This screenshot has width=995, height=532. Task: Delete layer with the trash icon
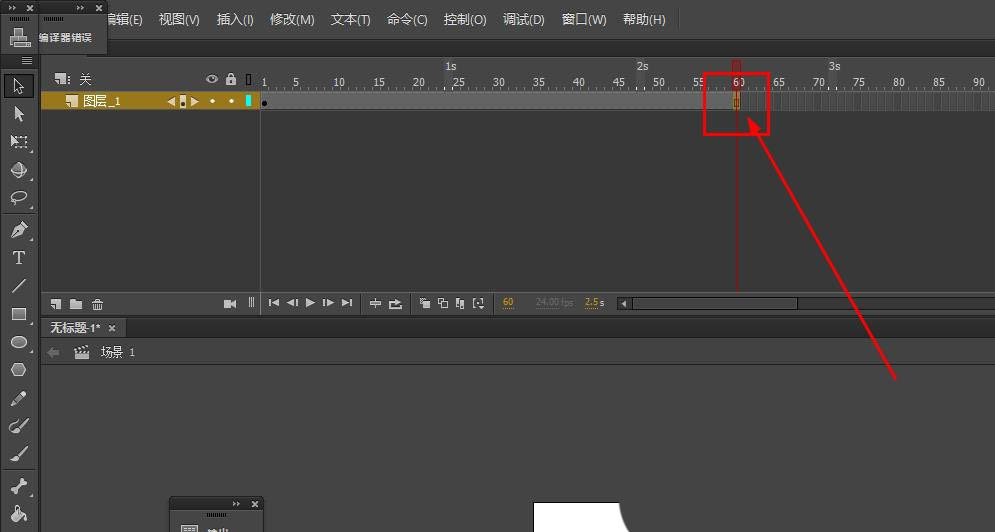pyautogui.click(x=97, y=304)
